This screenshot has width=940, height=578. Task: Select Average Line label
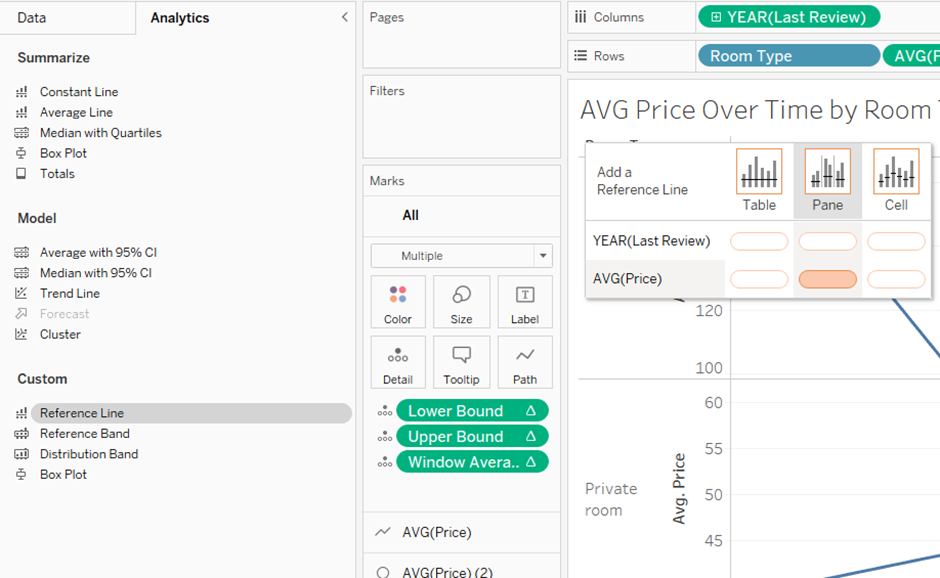(x=76, y=113)
